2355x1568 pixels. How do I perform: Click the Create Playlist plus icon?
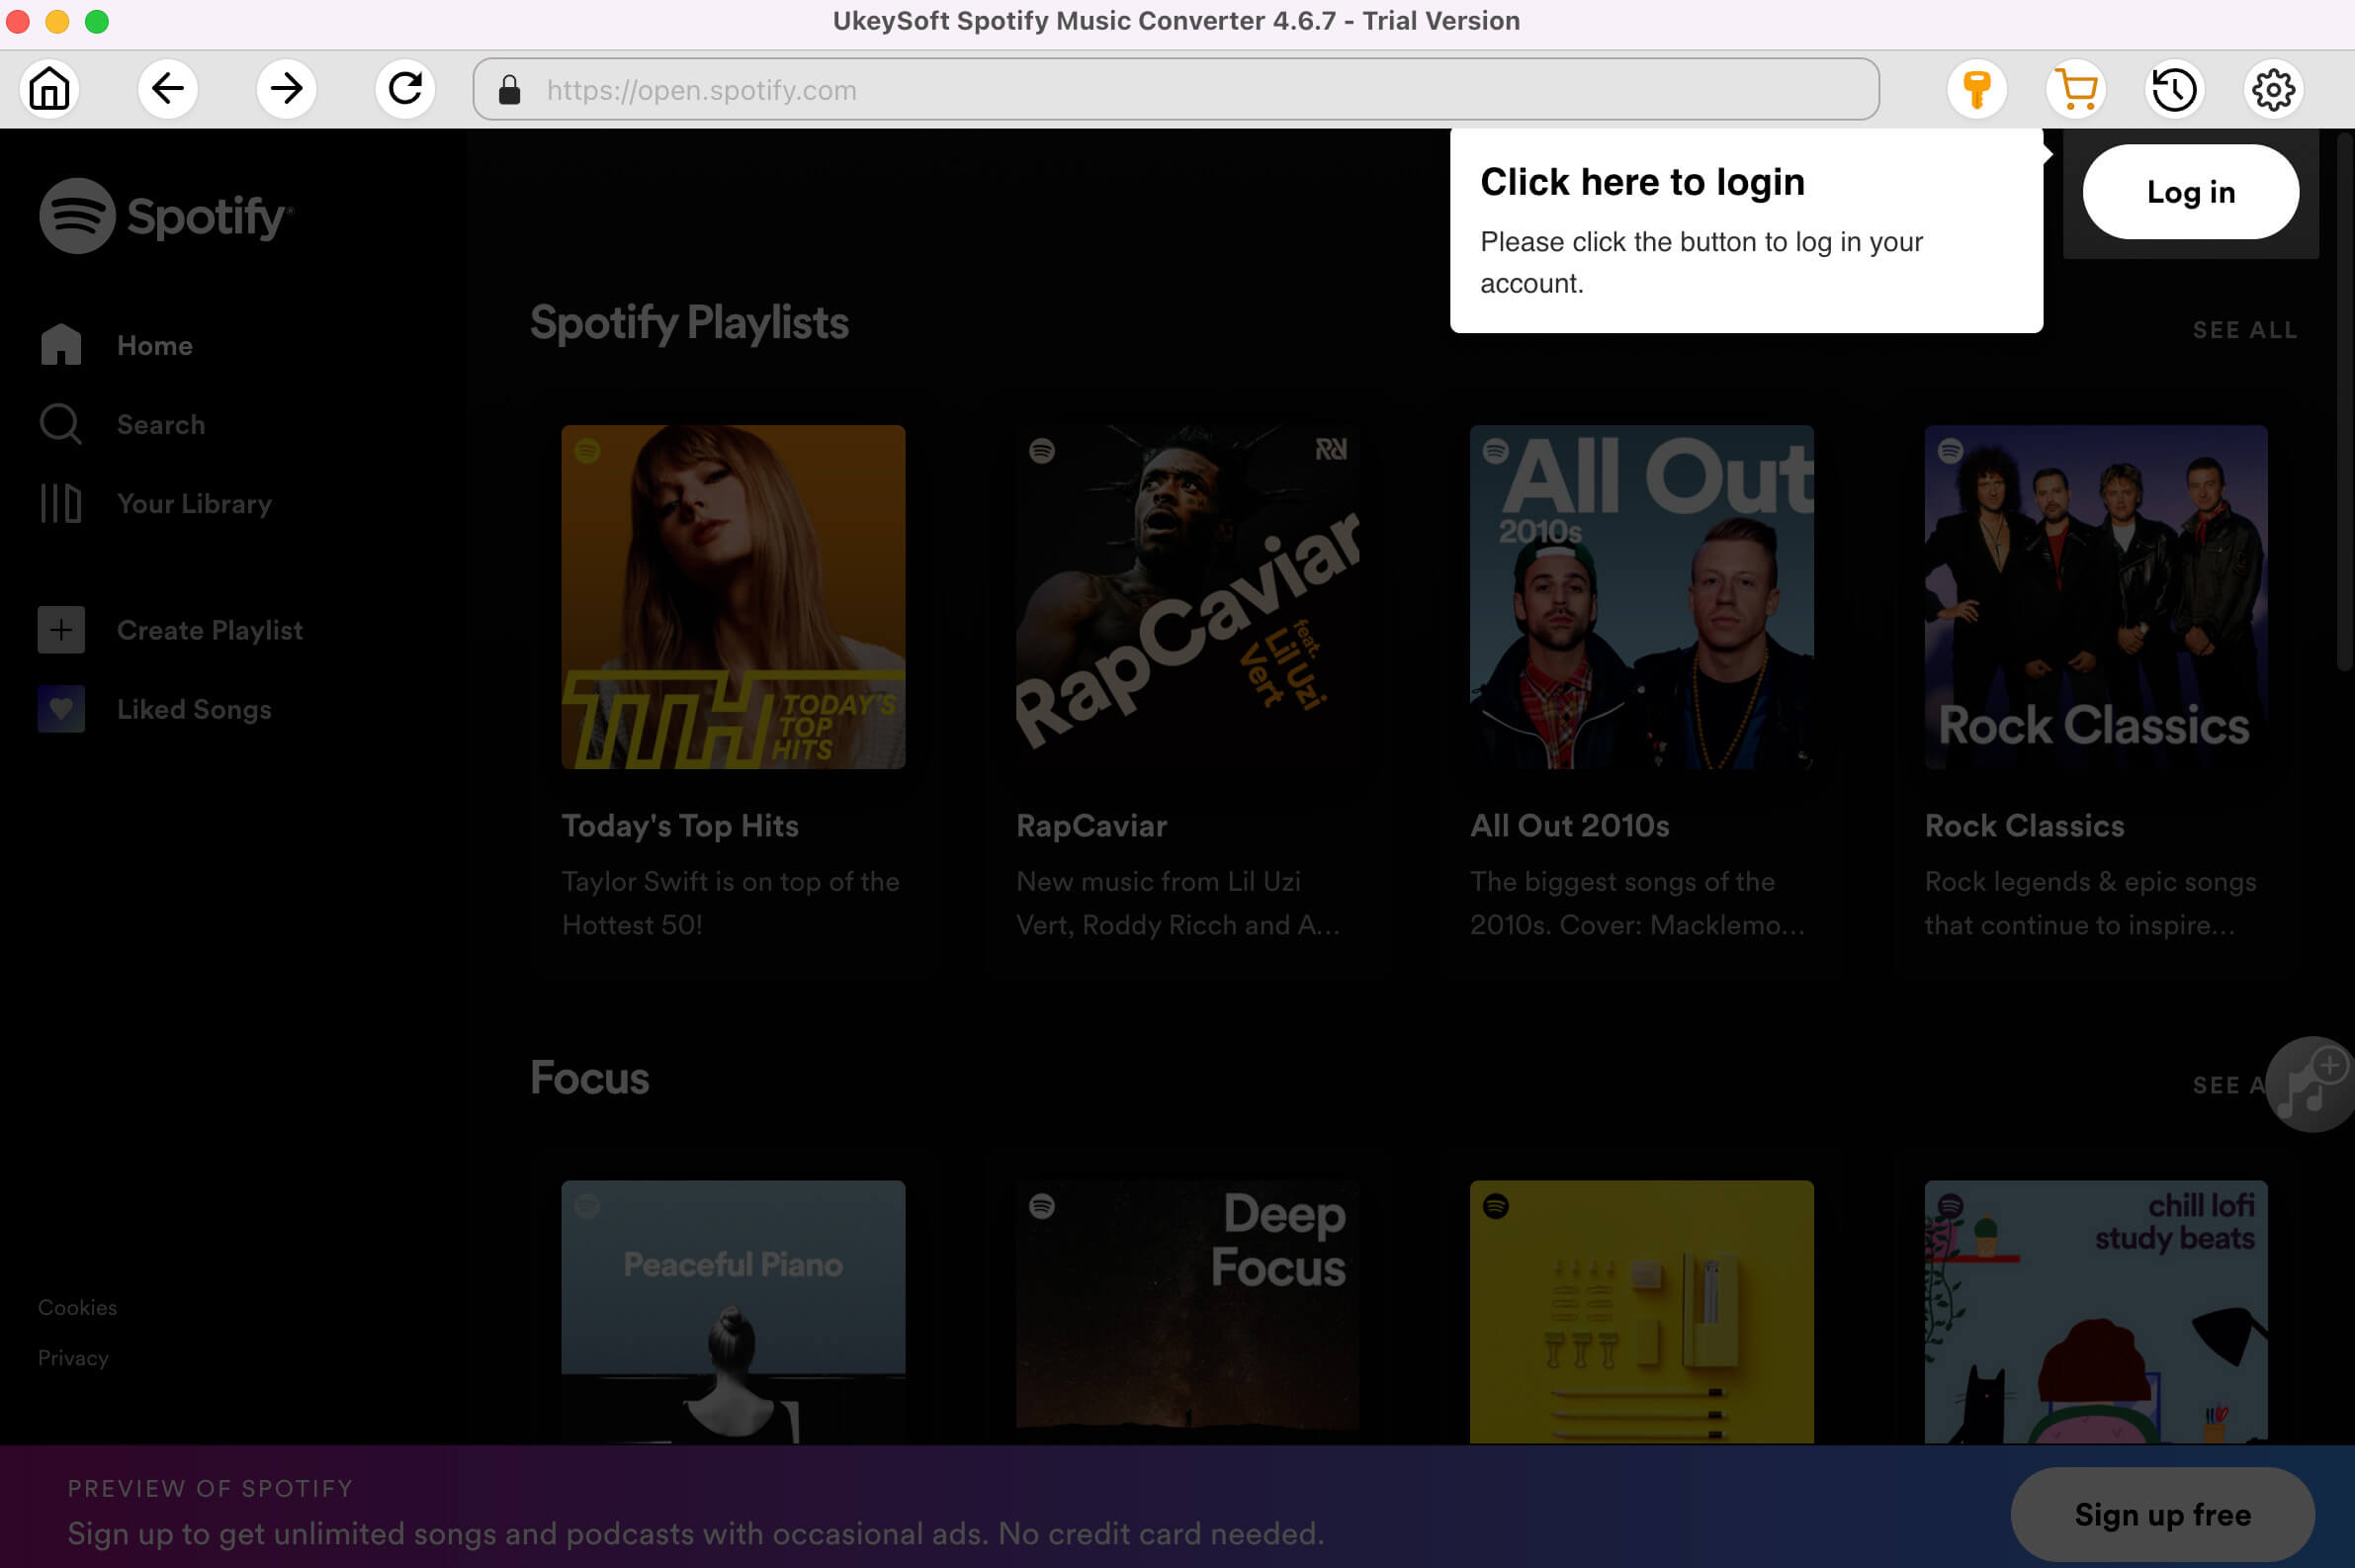pyautogui.click(x=59, y=627)
